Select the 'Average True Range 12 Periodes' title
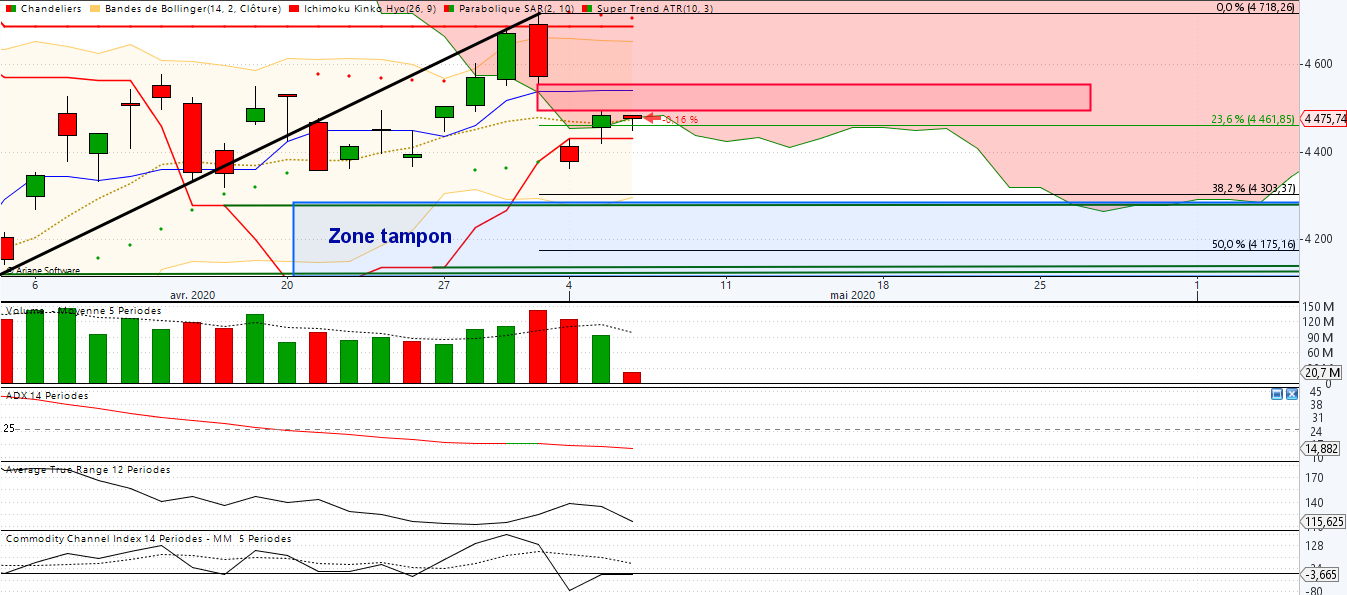The height and width of the screenshot is (595, 1347). tap(88, 470)
